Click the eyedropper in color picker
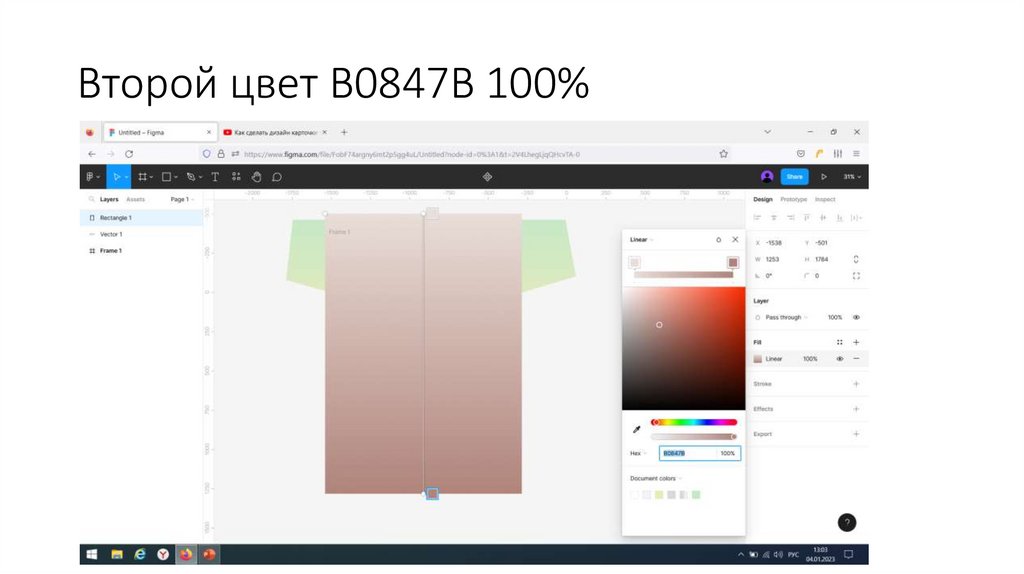Screen dimensions: 1024x574 (x=637, y=429)
